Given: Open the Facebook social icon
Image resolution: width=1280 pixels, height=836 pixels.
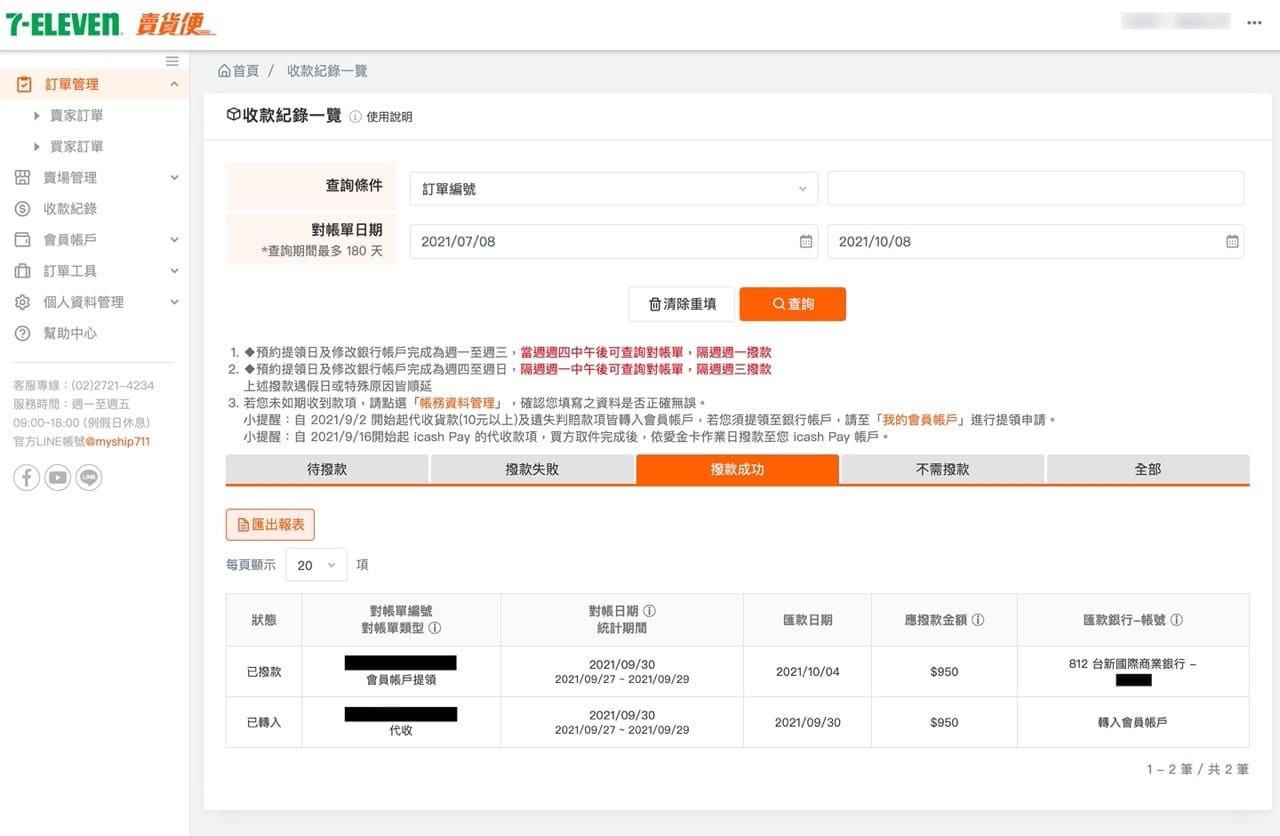Looking at the screenshot, I should point(26,478).
